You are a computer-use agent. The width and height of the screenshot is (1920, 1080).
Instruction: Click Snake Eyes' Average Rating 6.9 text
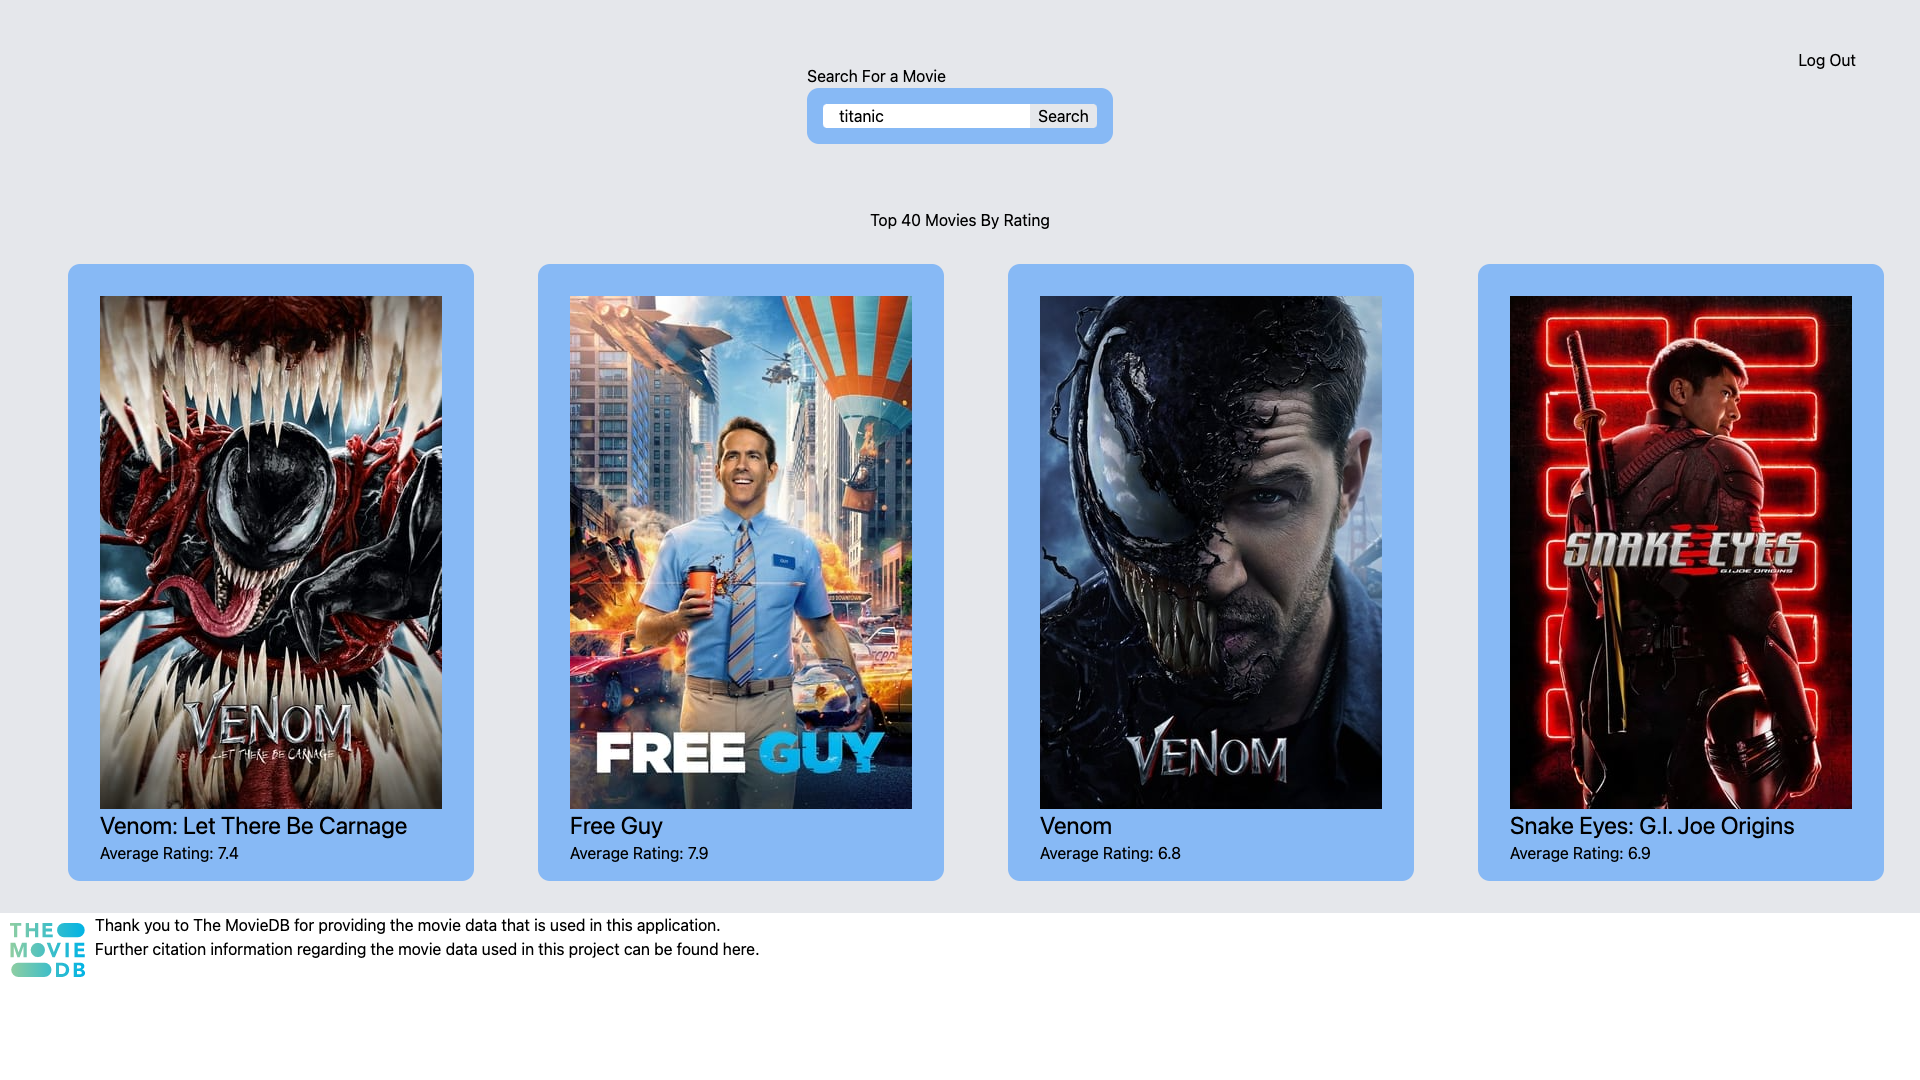click(1579, 853)
